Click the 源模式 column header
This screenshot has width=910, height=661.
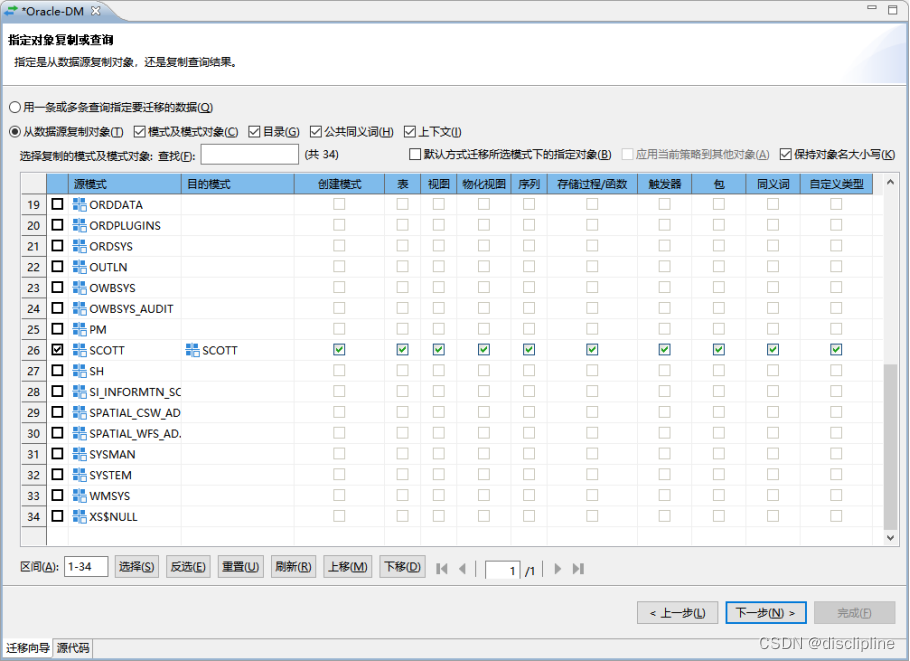(x=125, y=184)
